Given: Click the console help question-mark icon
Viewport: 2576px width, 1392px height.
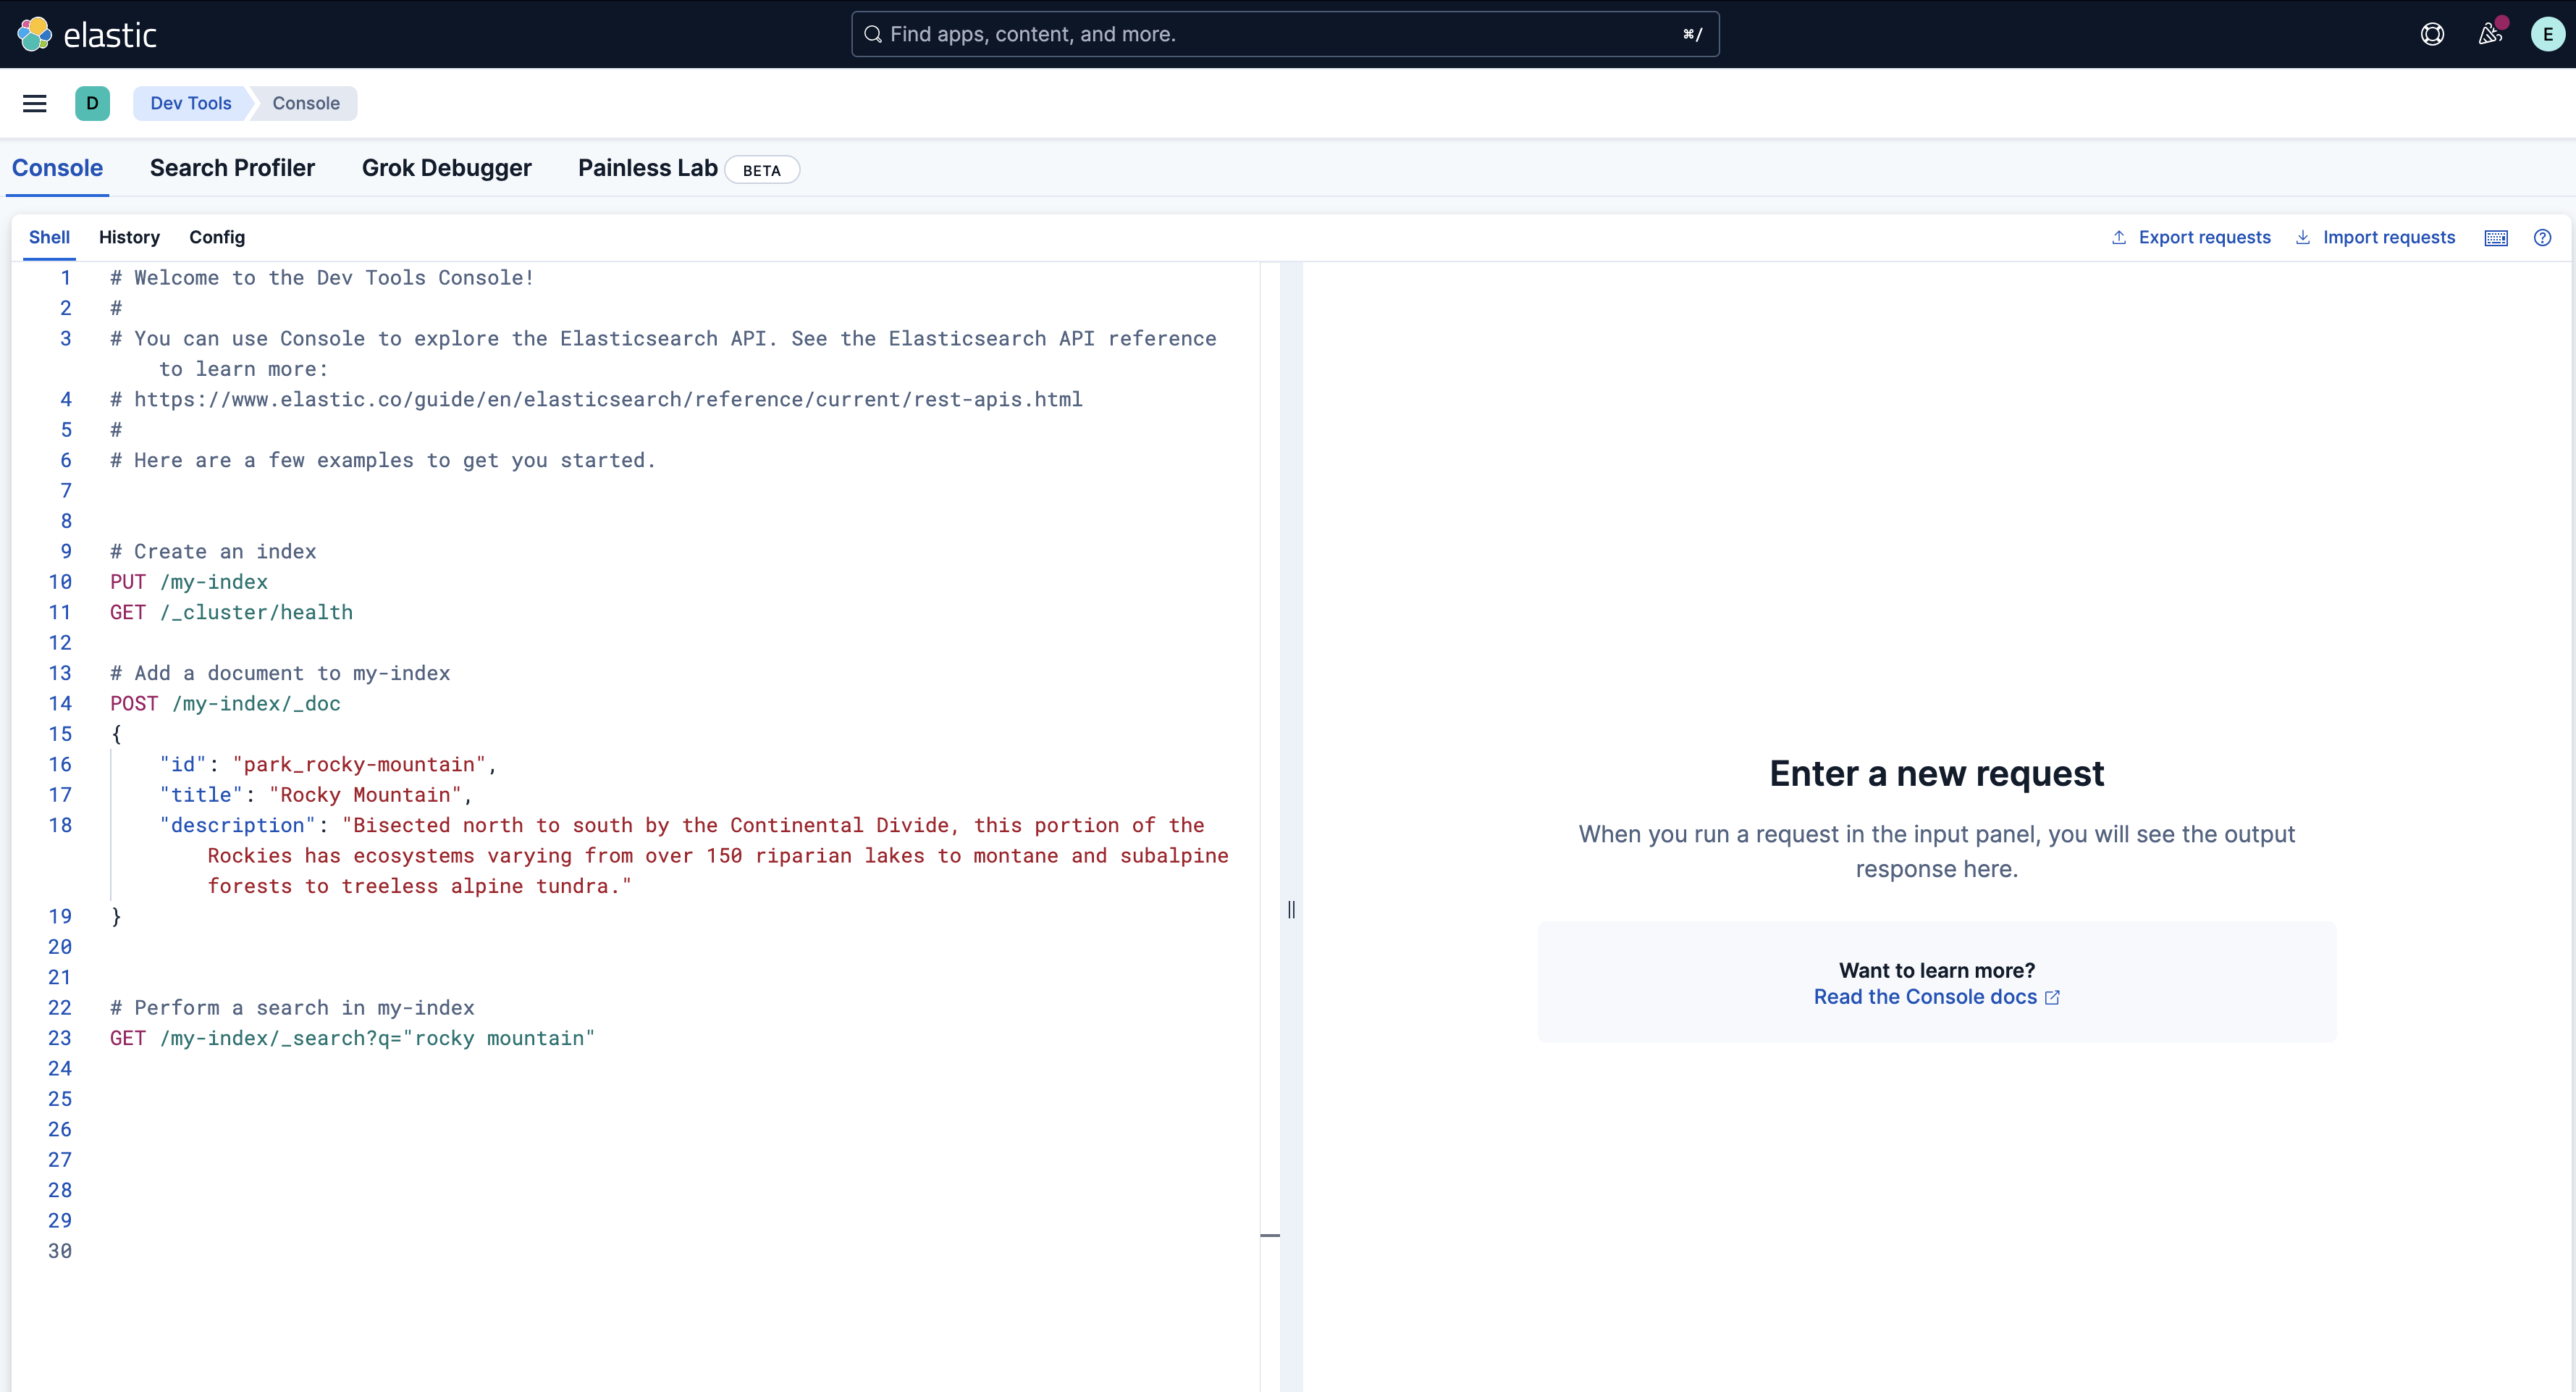Looking at the screenshot, I should pos(2542,237).
